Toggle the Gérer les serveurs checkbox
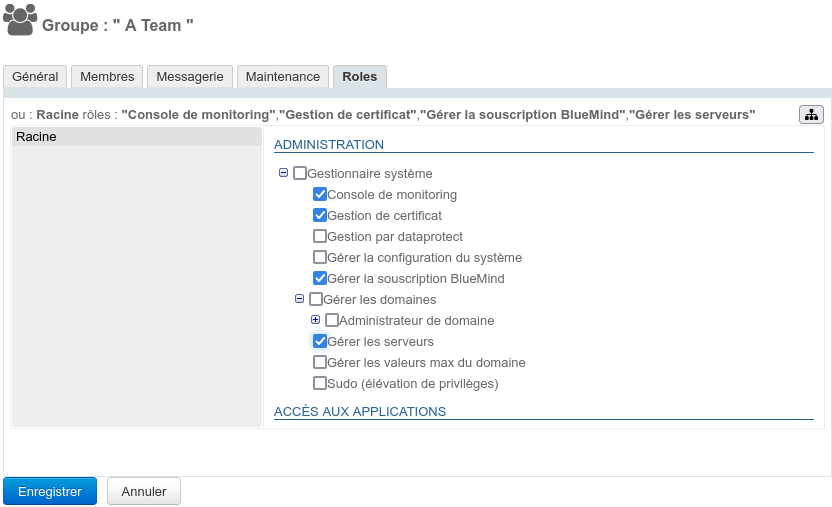 click(x=320, y=341)
